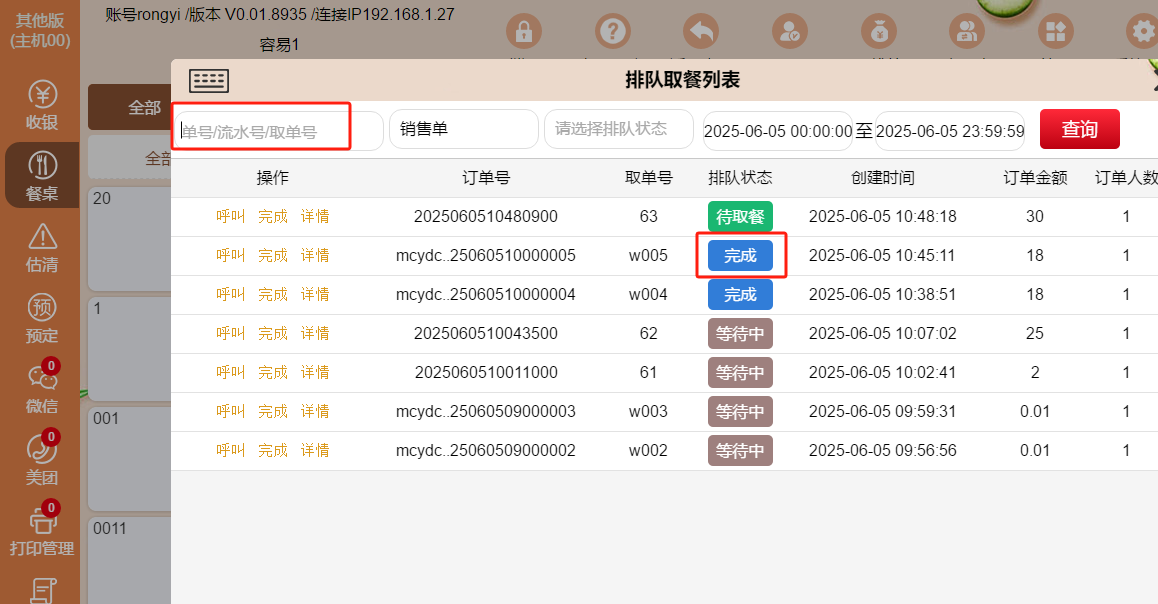Click the green 待取餐 status badge
Screen dimensions: 1158x604
point(740,216)
